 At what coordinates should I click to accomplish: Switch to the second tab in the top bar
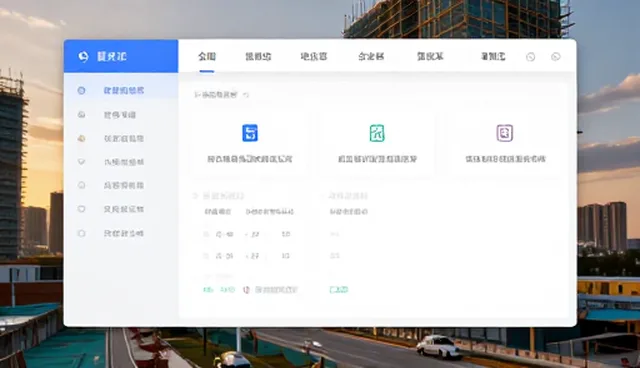pos(258,56)
